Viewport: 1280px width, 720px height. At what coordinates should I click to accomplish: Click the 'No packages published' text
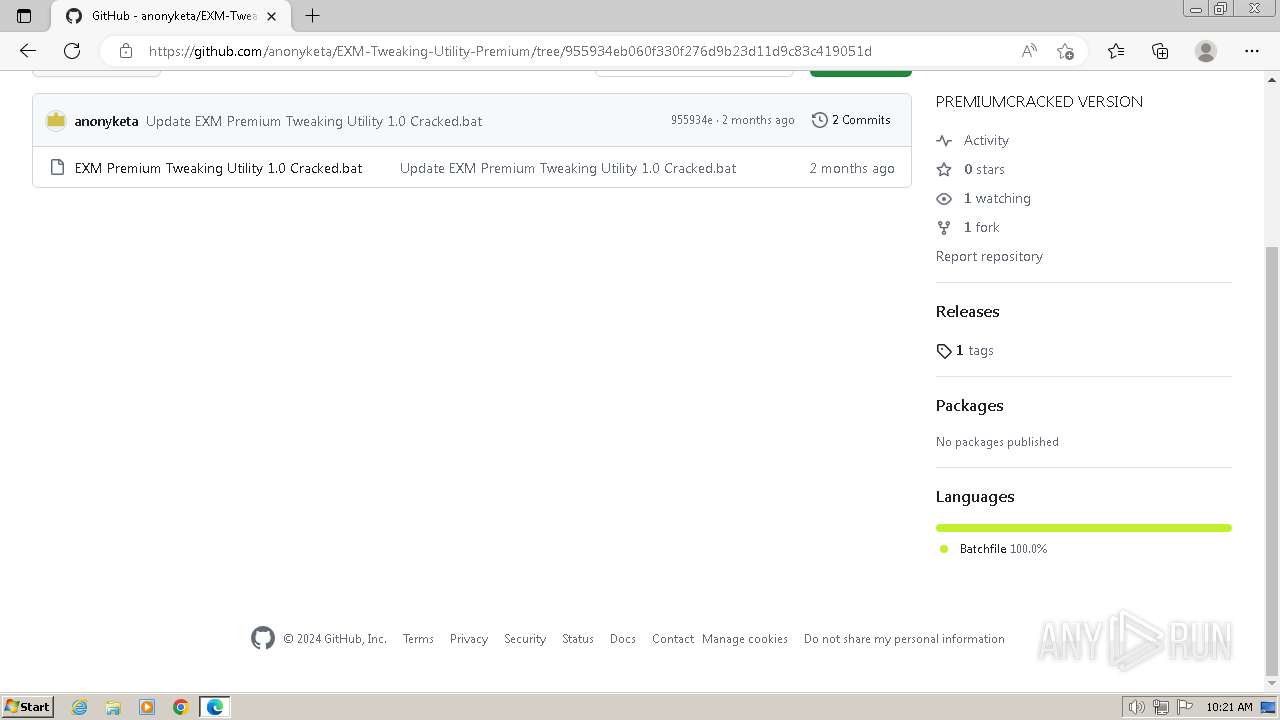(x=997, y=442)
